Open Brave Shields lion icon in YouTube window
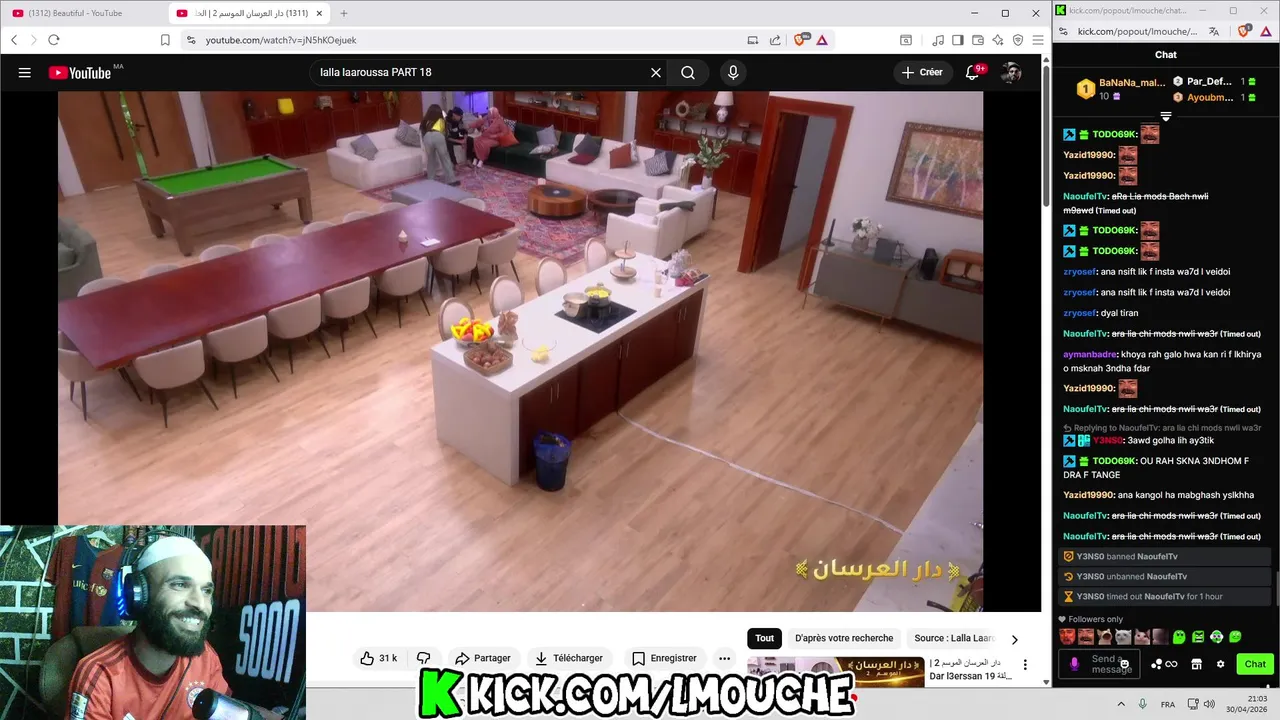Viewport: 1280px width, 720px height. pos(800,40)
